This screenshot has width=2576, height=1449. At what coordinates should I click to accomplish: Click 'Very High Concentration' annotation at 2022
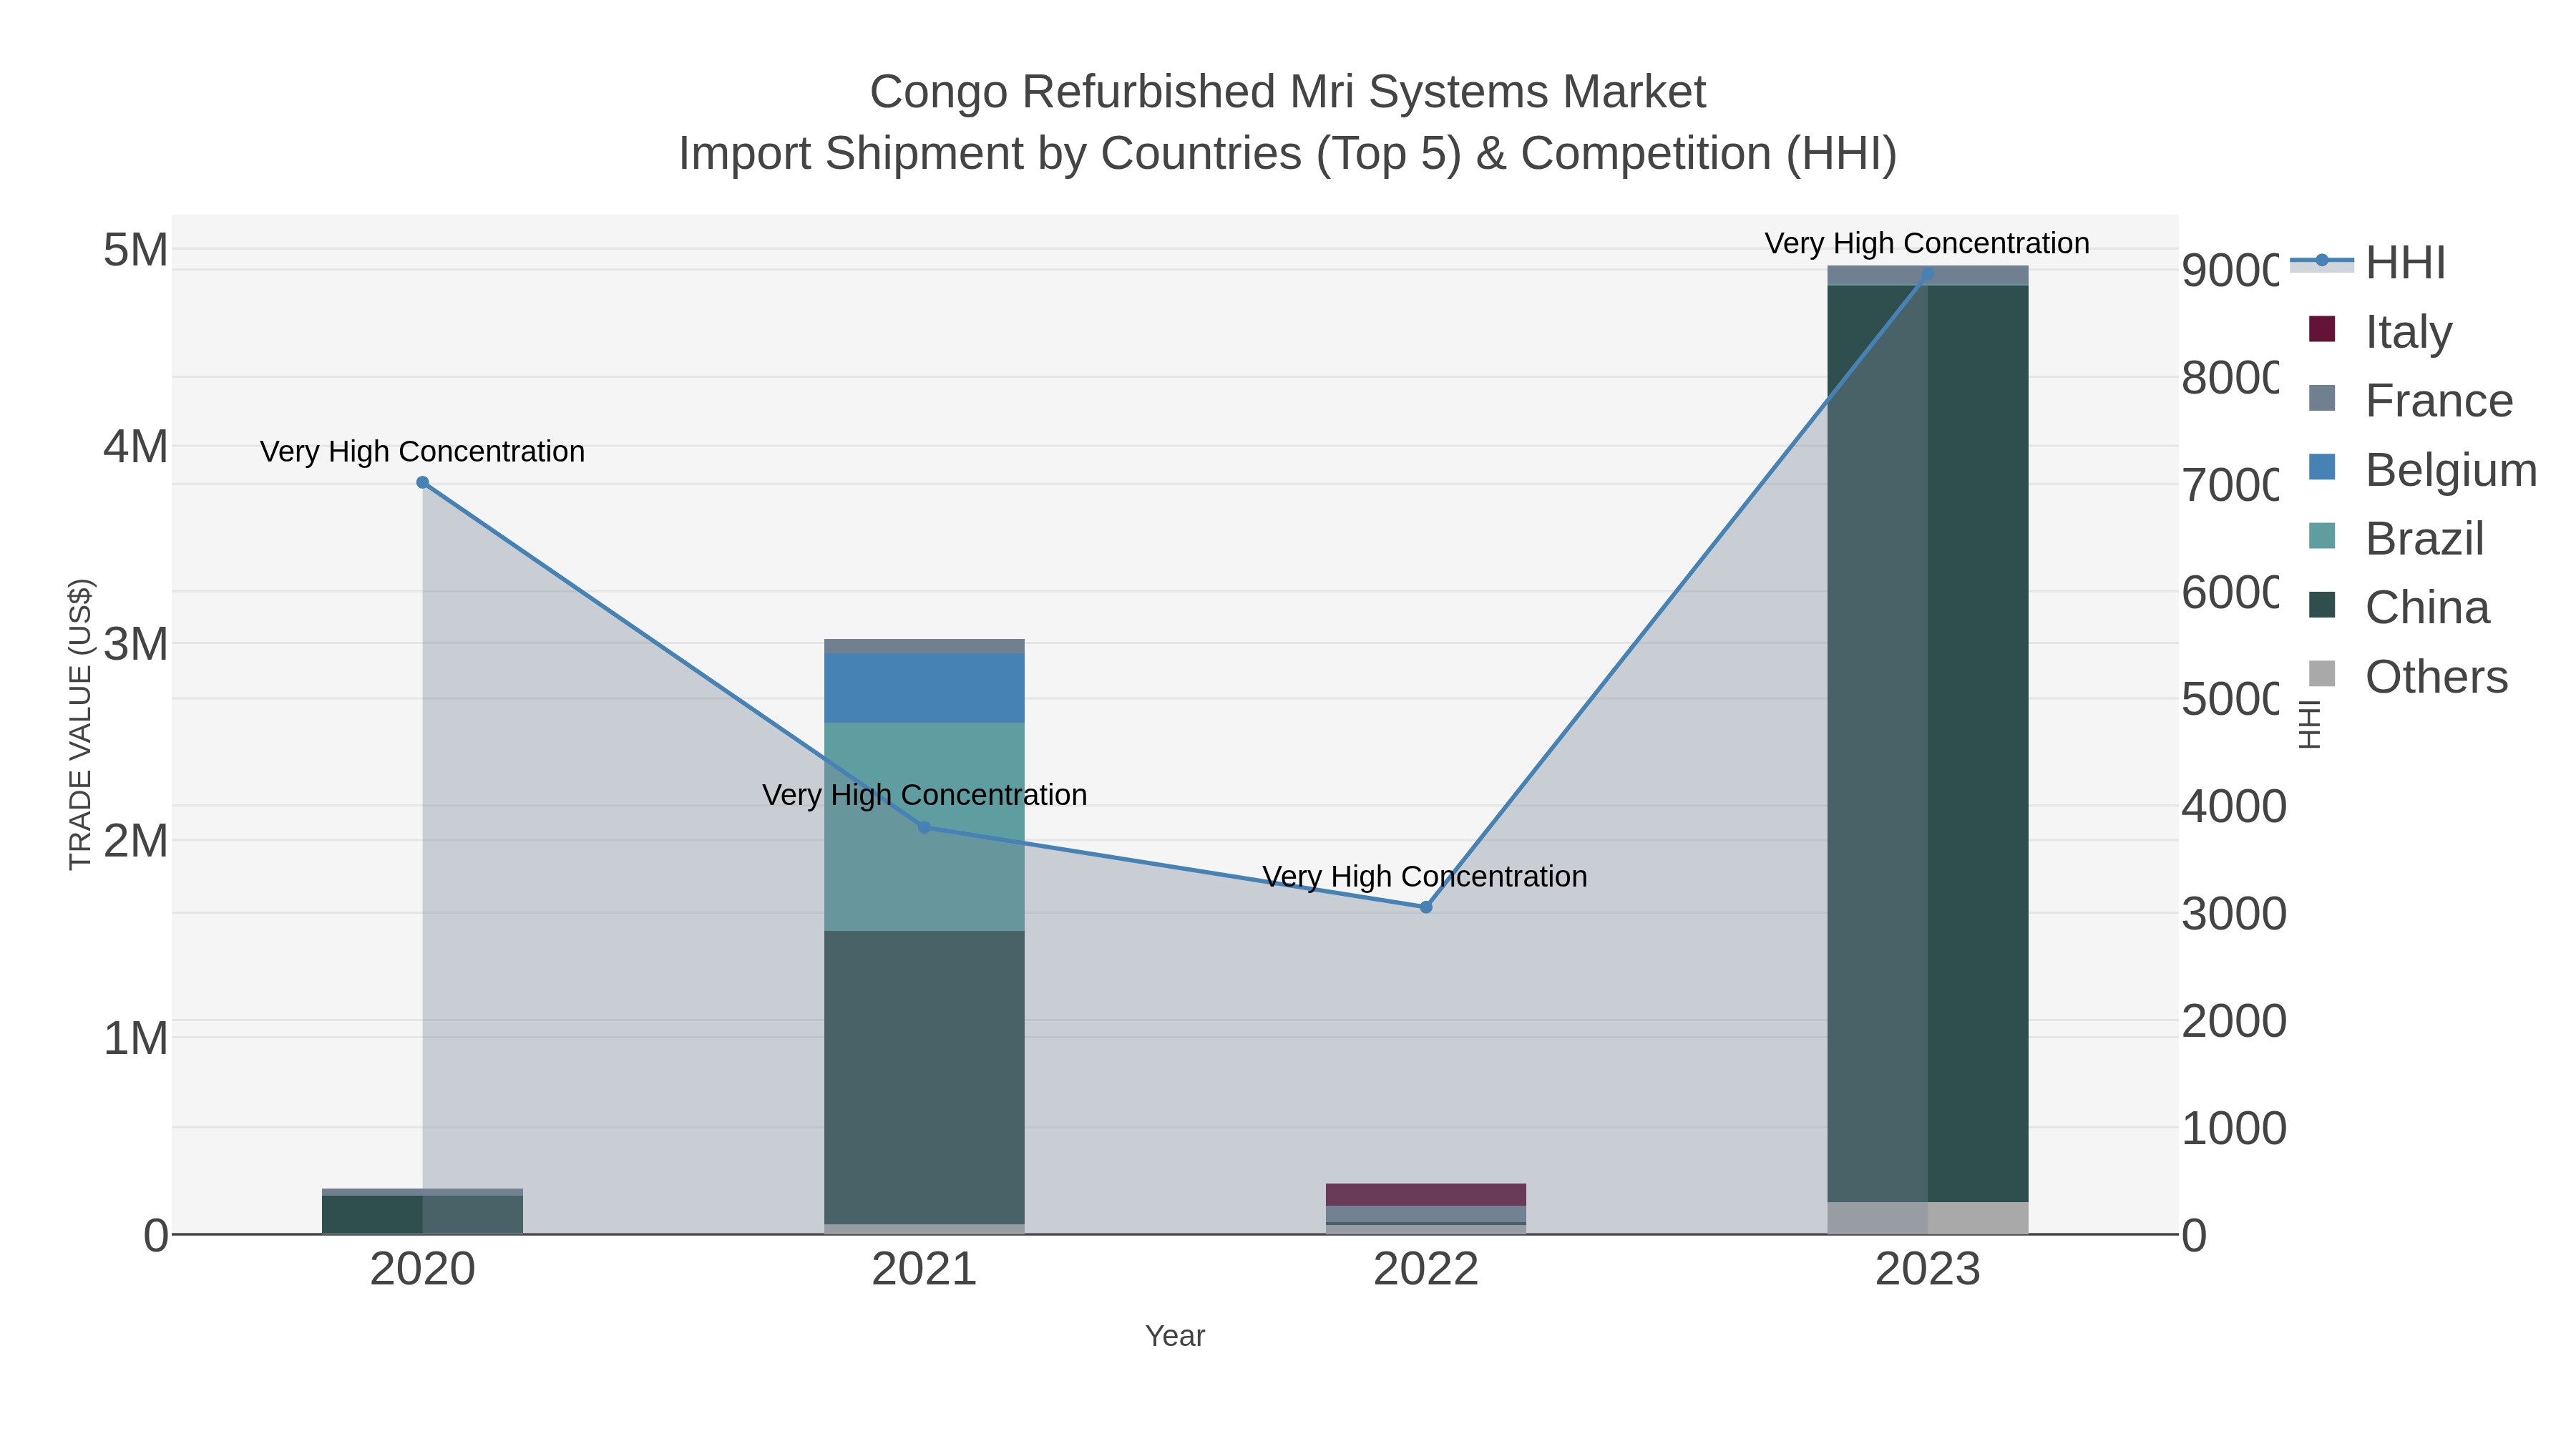(x=1425, y=876)
